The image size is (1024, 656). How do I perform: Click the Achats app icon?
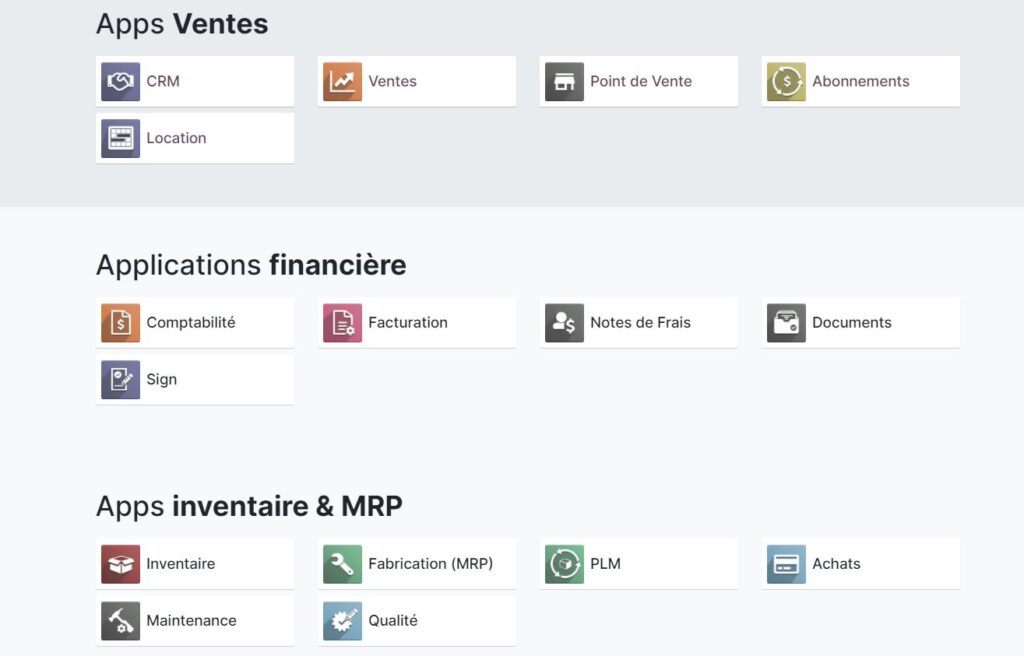785,563
